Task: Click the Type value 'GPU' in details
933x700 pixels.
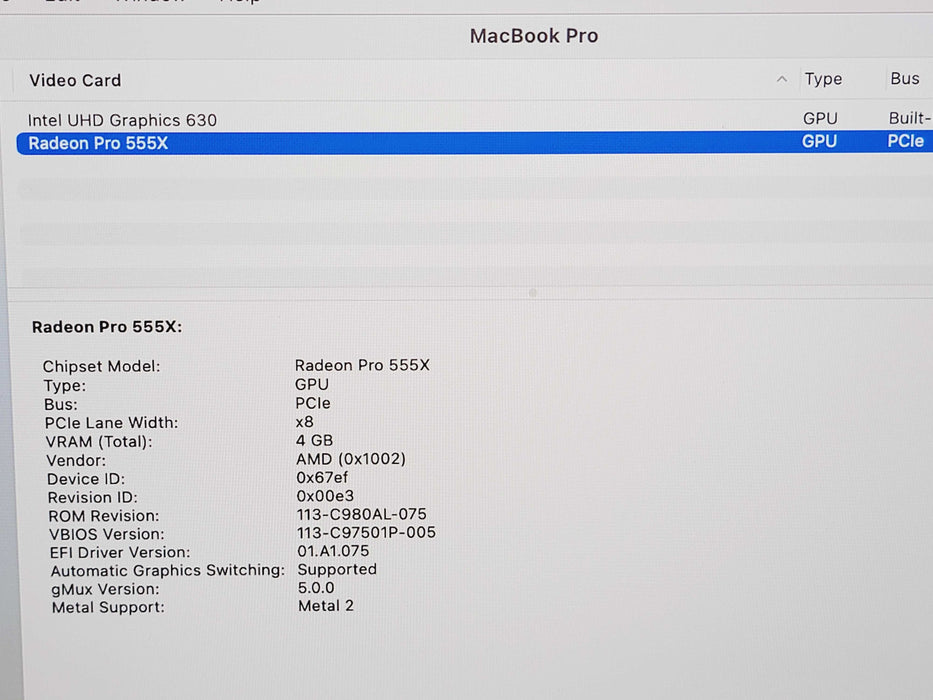Action: [312, 384]
